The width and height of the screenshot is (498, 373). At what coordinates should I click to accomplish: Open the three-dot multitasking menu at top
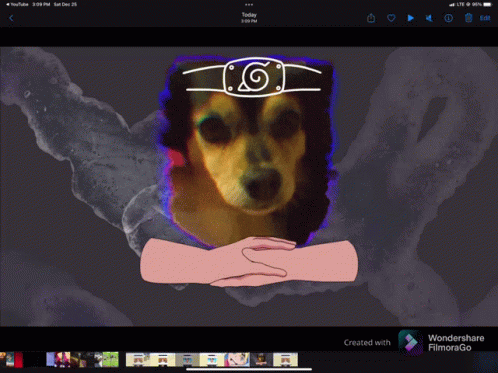pos(249,5)
